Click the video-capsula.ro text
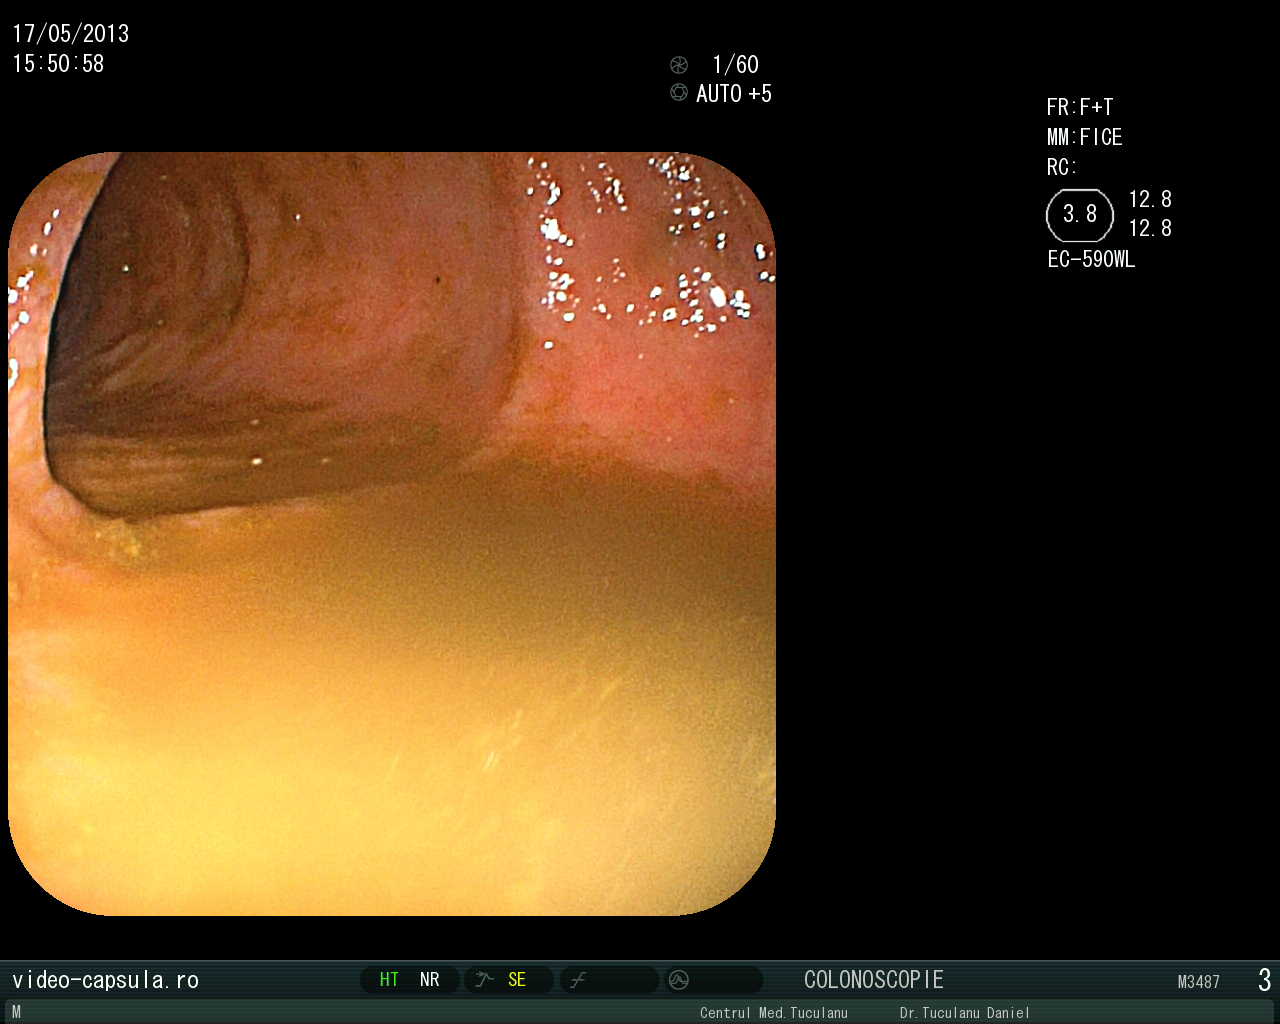 point(105,980)
